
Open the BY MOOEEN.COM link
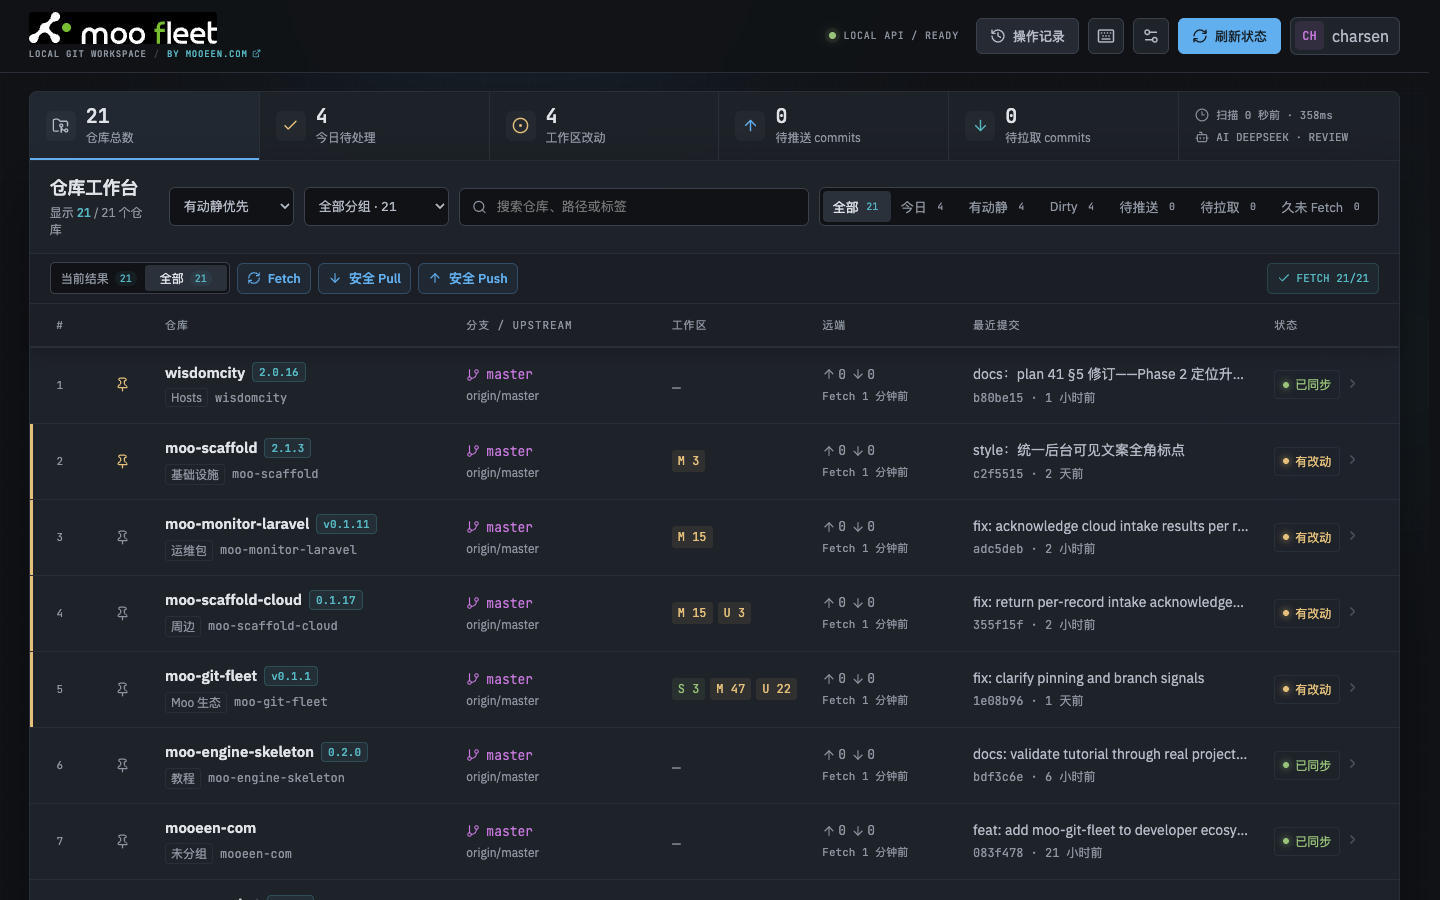coord(213,54)
